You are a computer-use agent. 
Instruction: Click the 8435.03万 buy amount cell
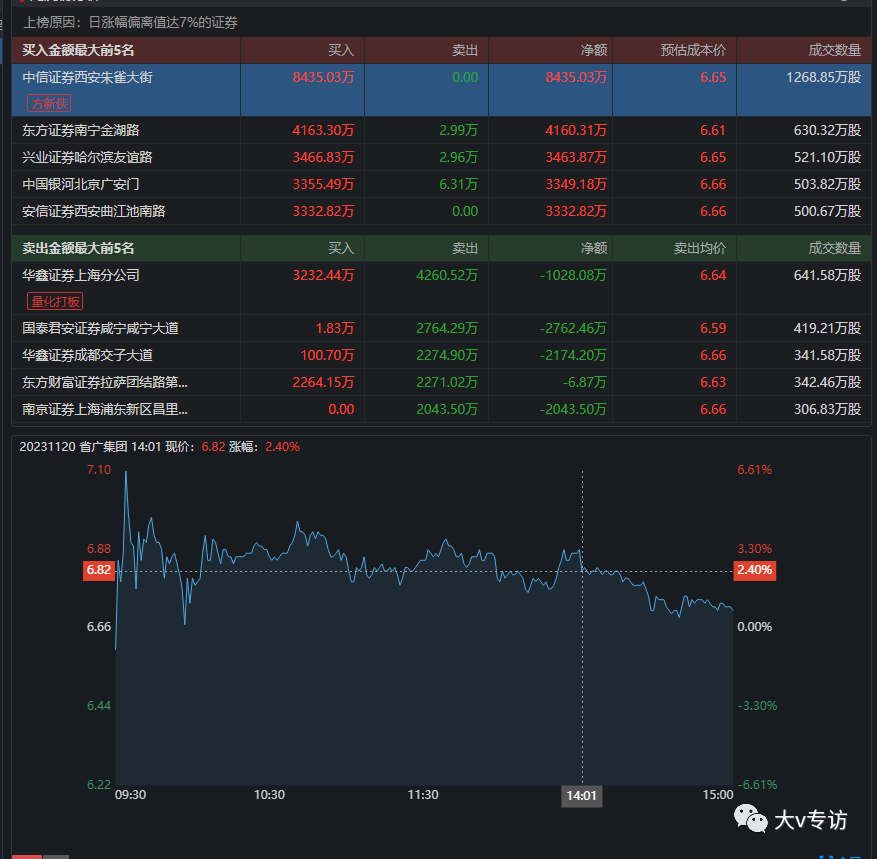pos(323,77)
